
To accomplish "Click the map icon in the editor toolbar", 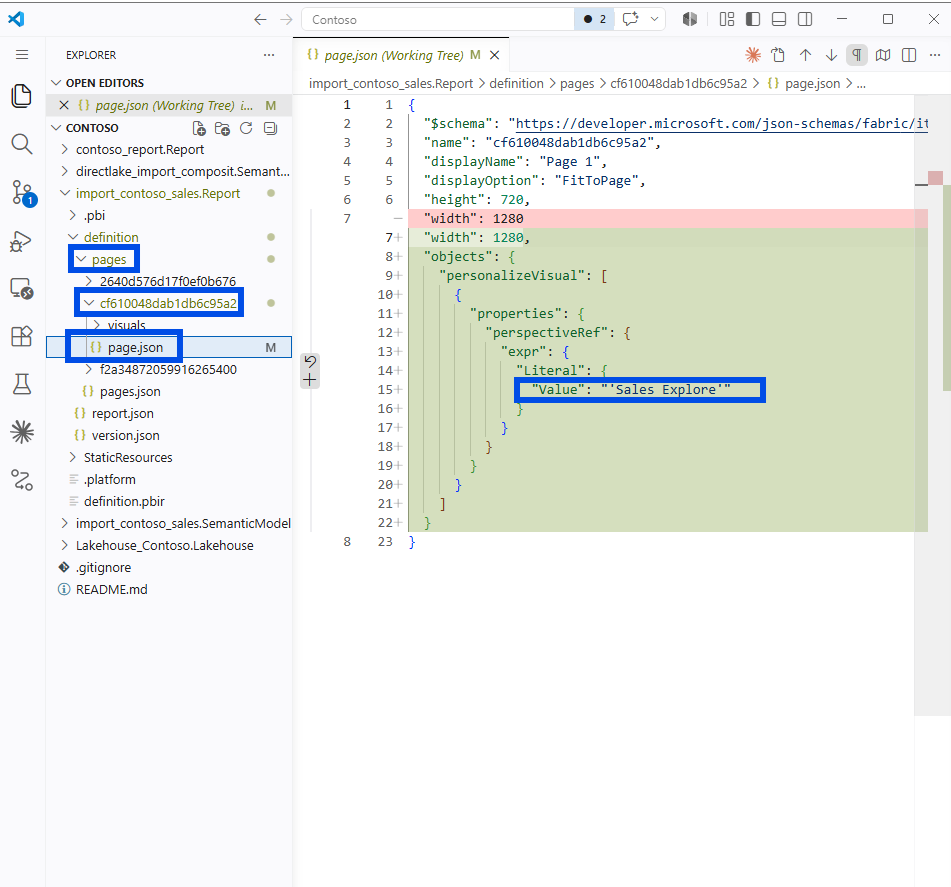I will (883, 55).
